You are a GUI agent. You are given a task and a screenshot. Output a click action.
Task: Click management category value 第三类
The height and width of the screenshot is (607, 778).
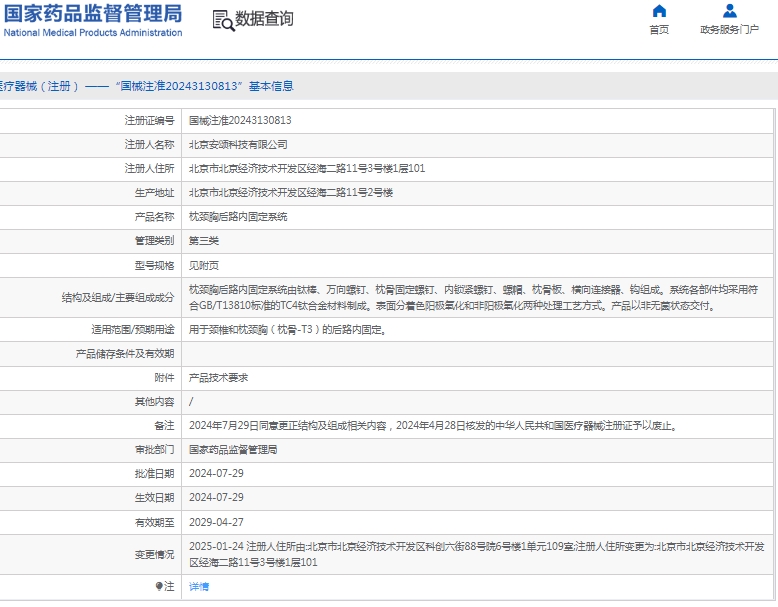click(204, 241)
